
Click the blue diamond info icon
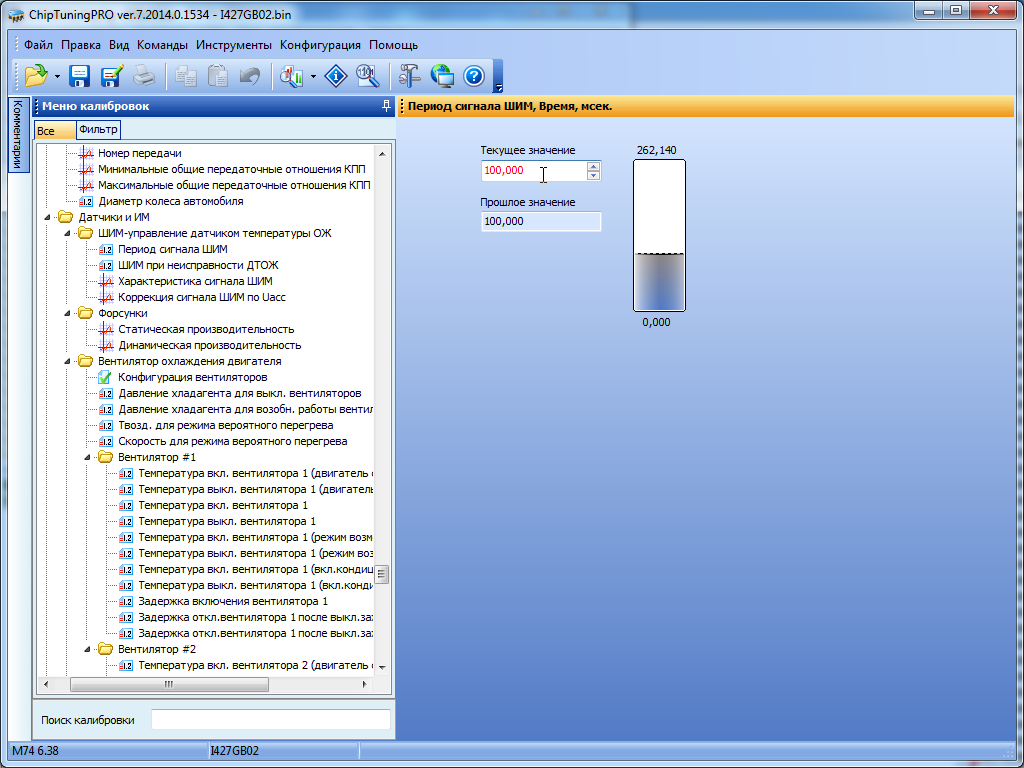tap(337, 76)
